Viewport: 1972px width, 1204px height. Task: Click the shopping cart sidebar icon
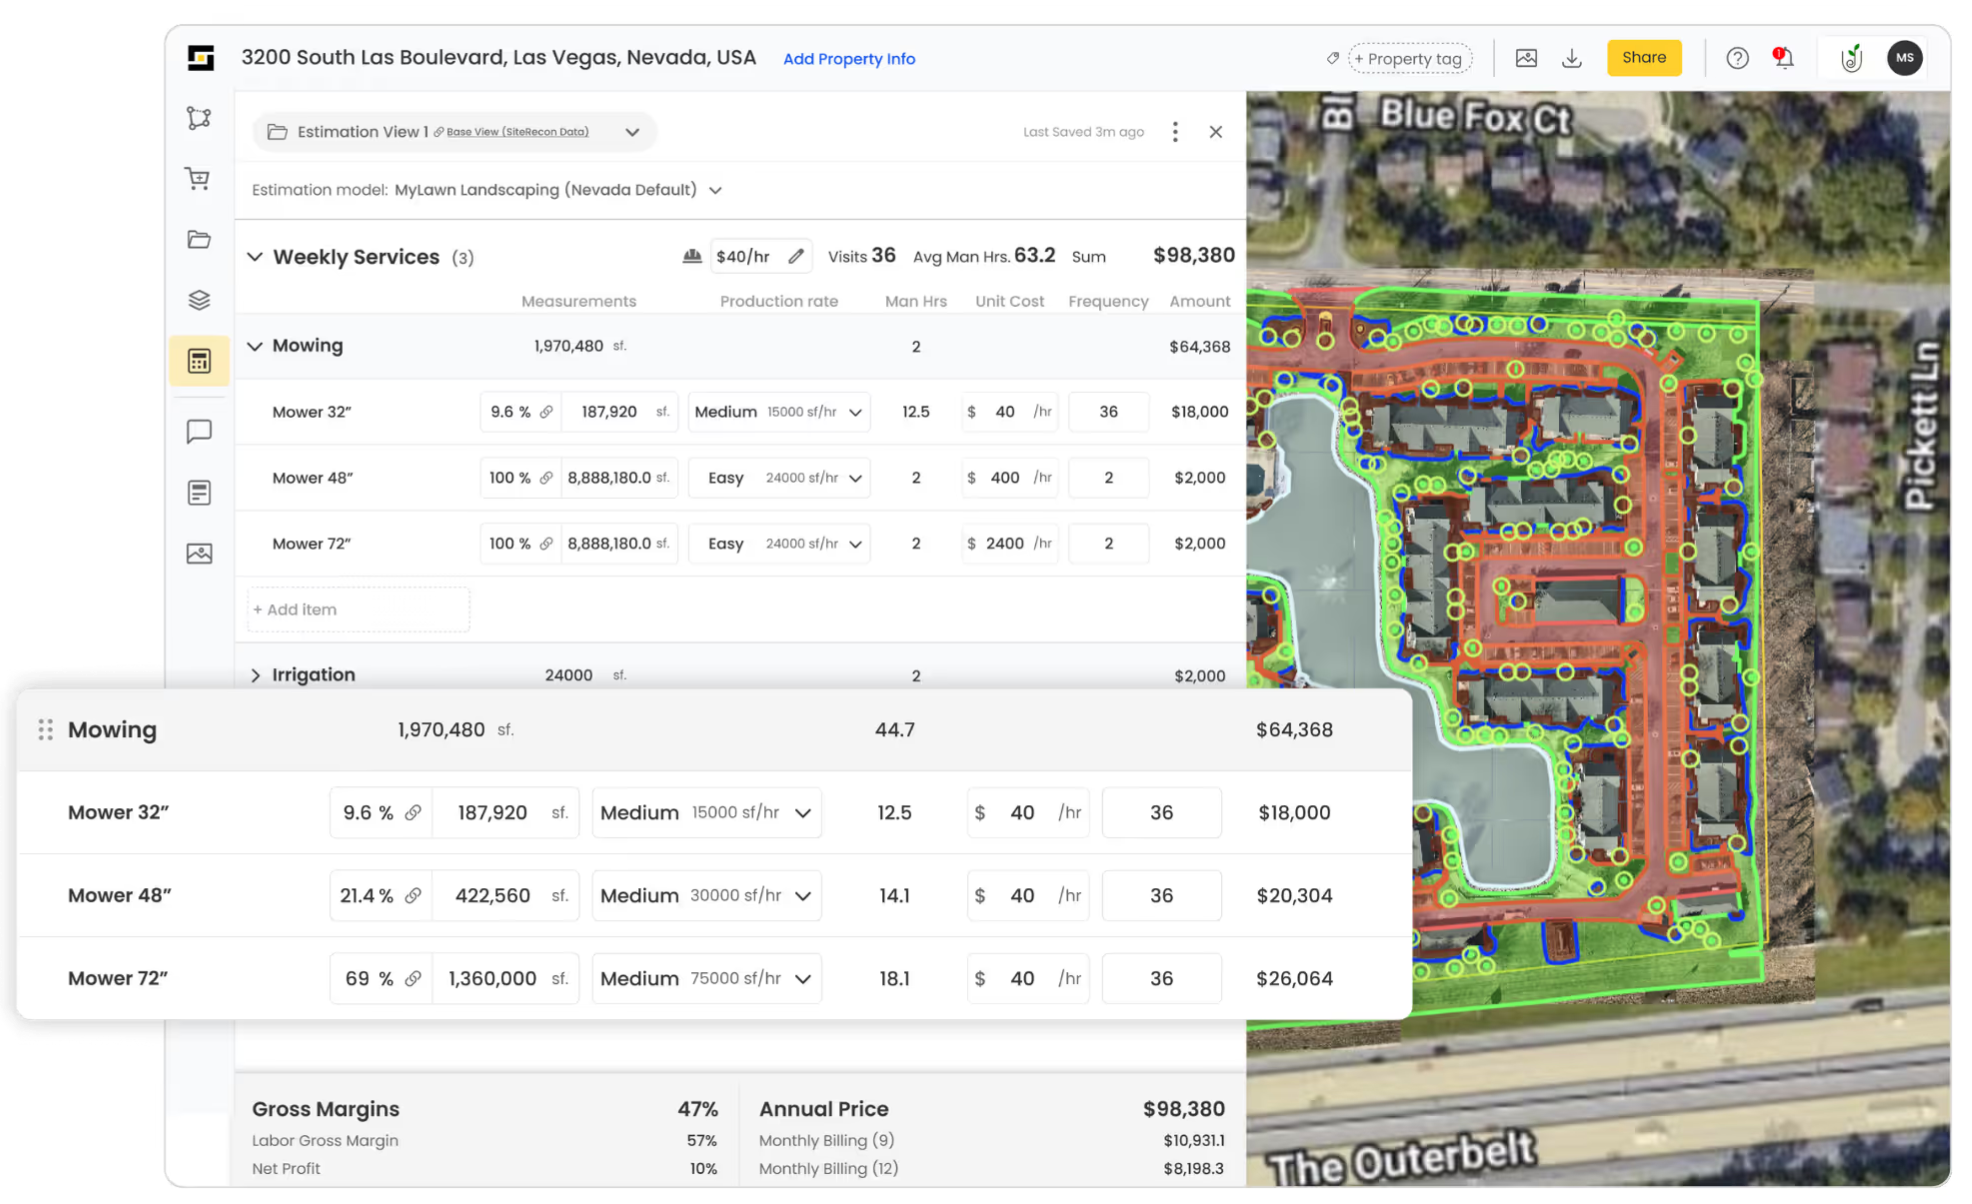point(198,178)
